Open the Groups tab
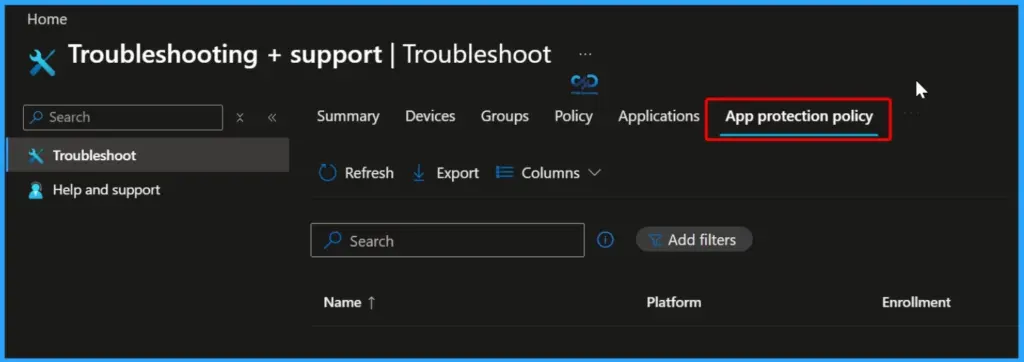 pyautogui.click(x=505, y=116)
